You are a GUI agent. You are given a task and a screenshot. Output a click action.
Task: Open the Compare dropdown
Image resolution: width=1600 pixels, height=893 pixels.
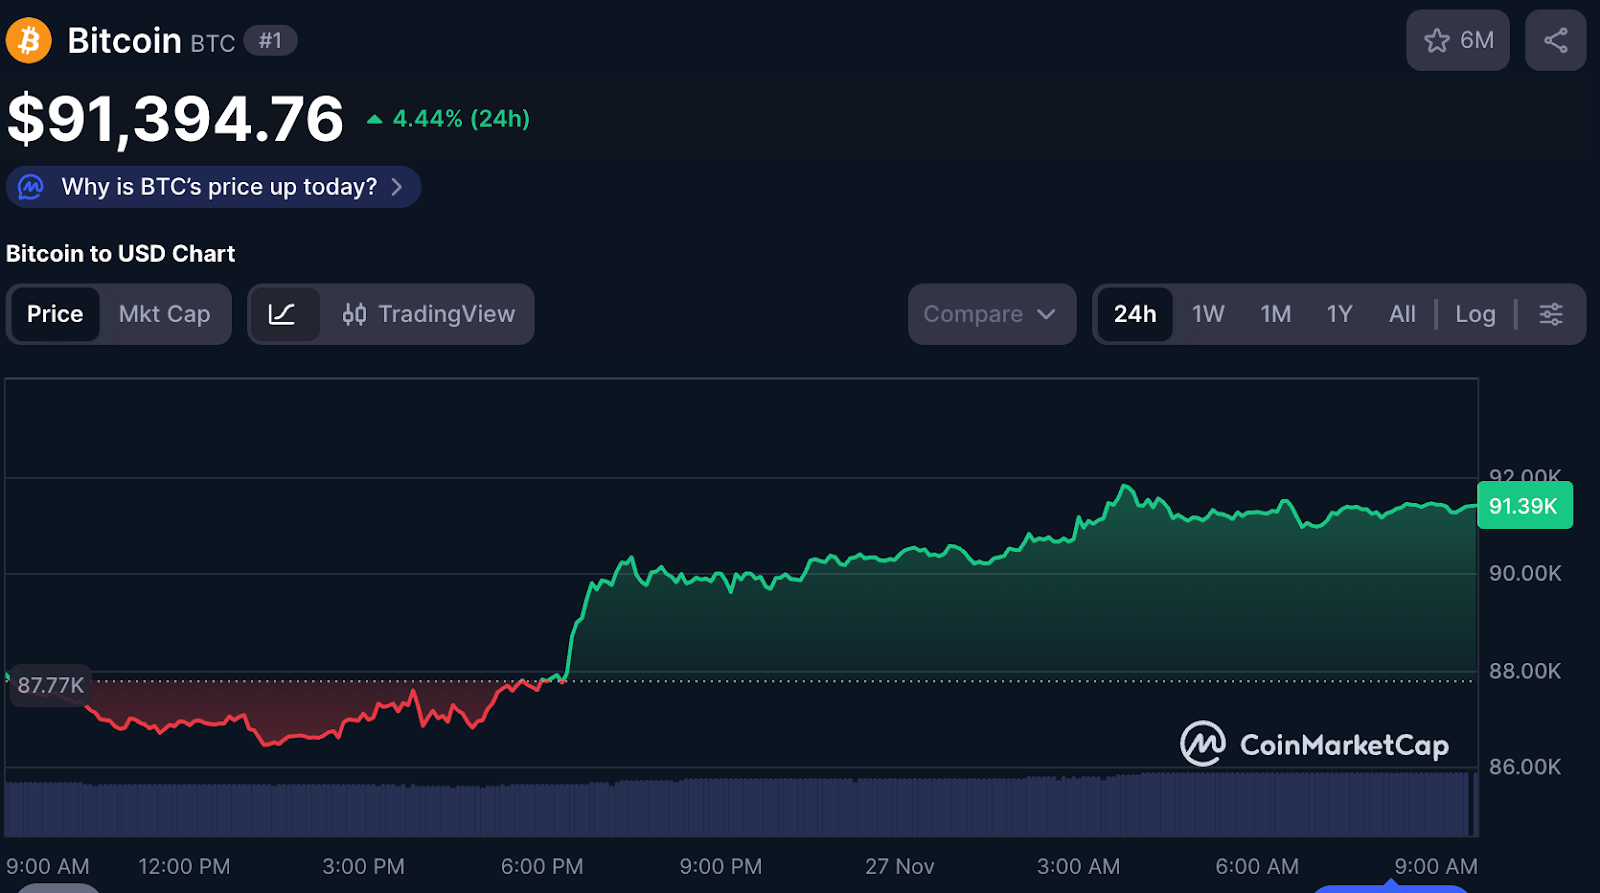pos(990,314)
